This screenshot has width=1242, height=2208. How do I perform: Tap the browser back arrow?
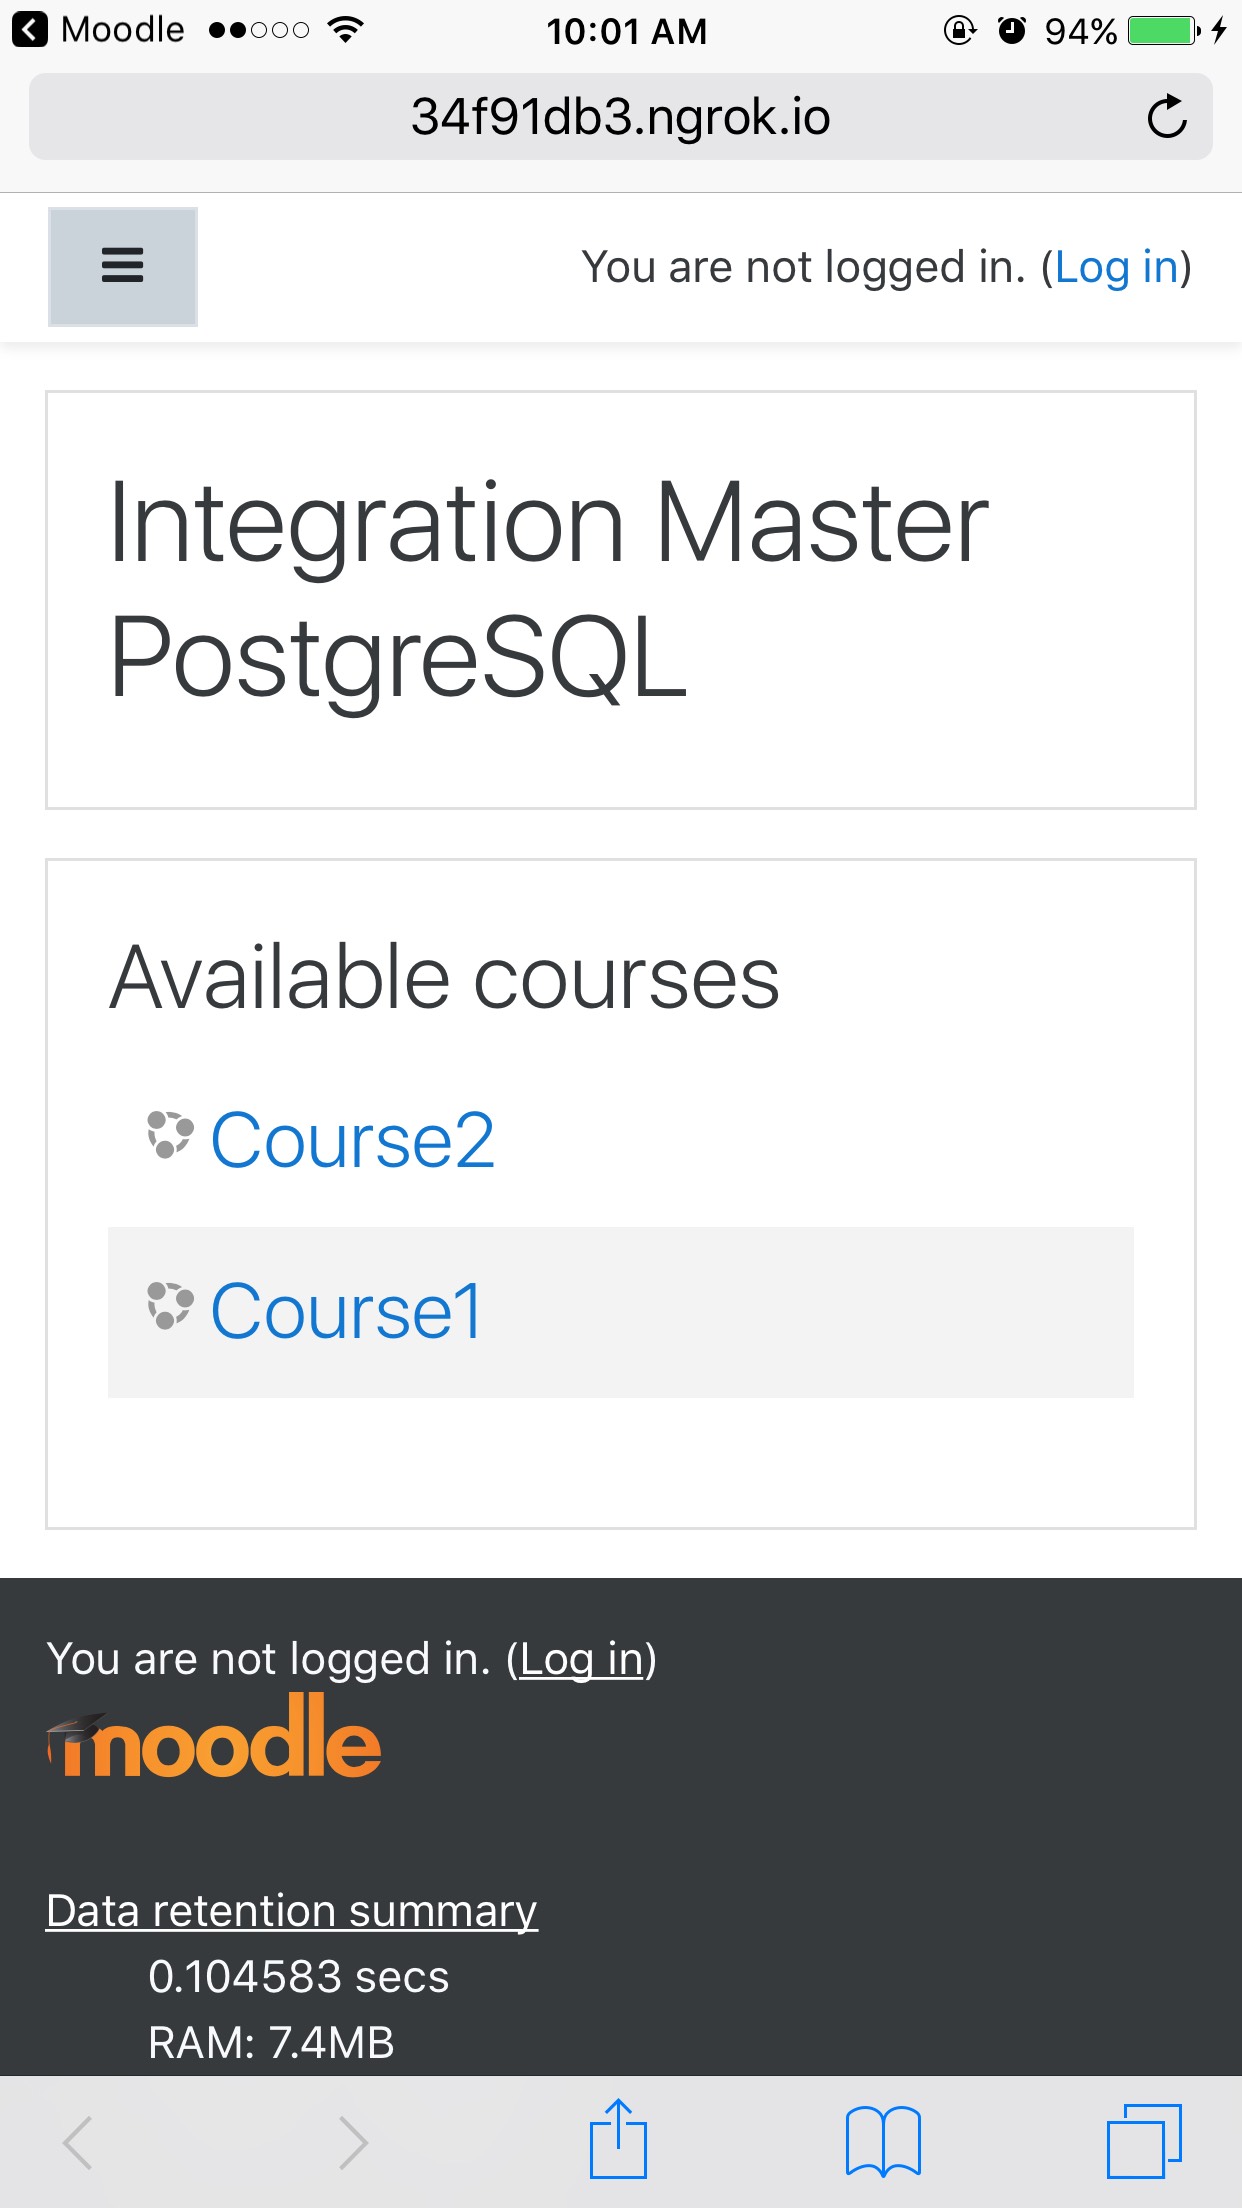click(x=78, y=2142)
